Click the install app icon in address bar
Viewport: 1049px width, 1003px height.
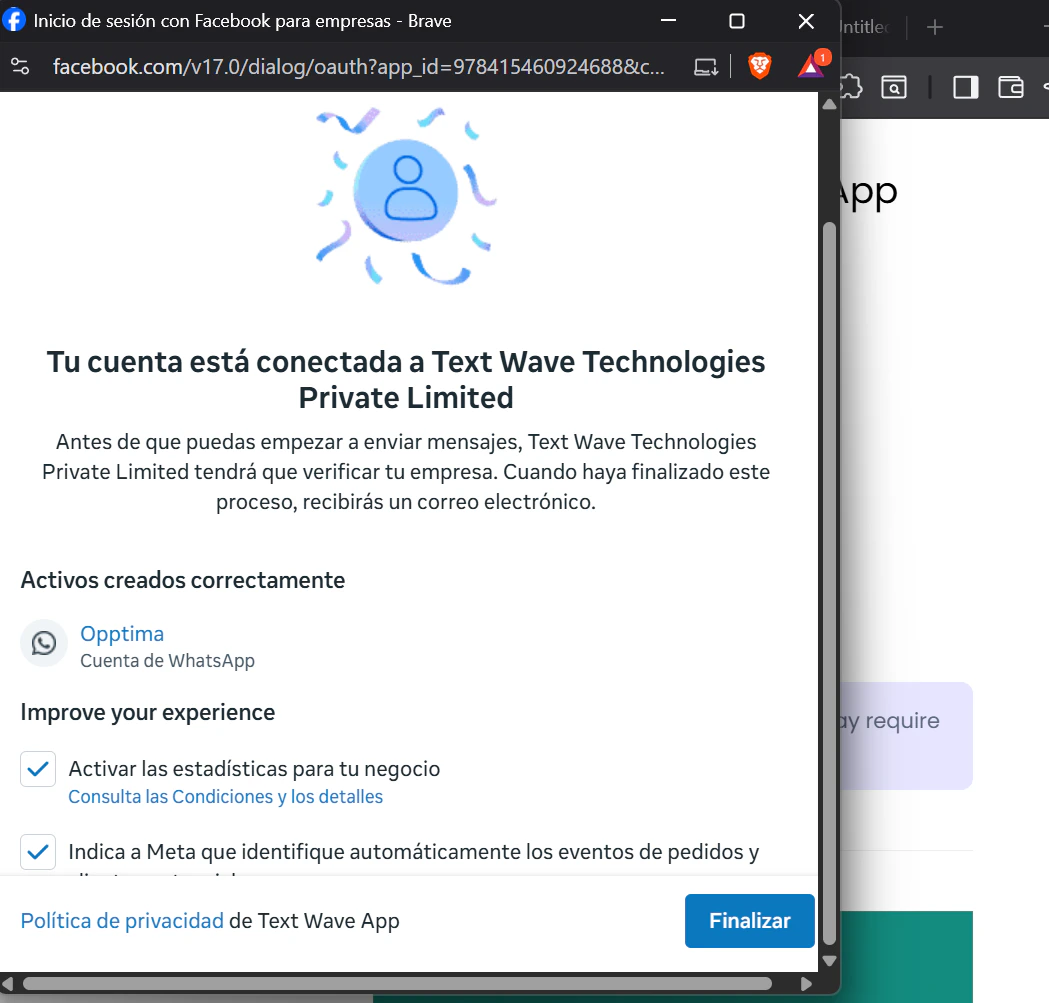[x=706, y=67]
